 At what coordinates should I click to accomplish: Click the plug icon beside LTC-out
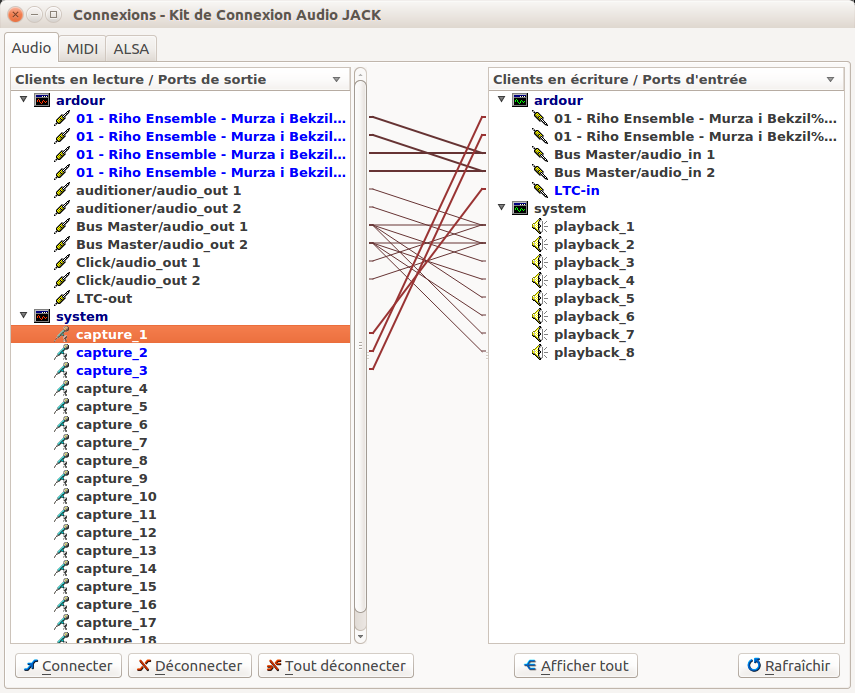coord(62,298)
